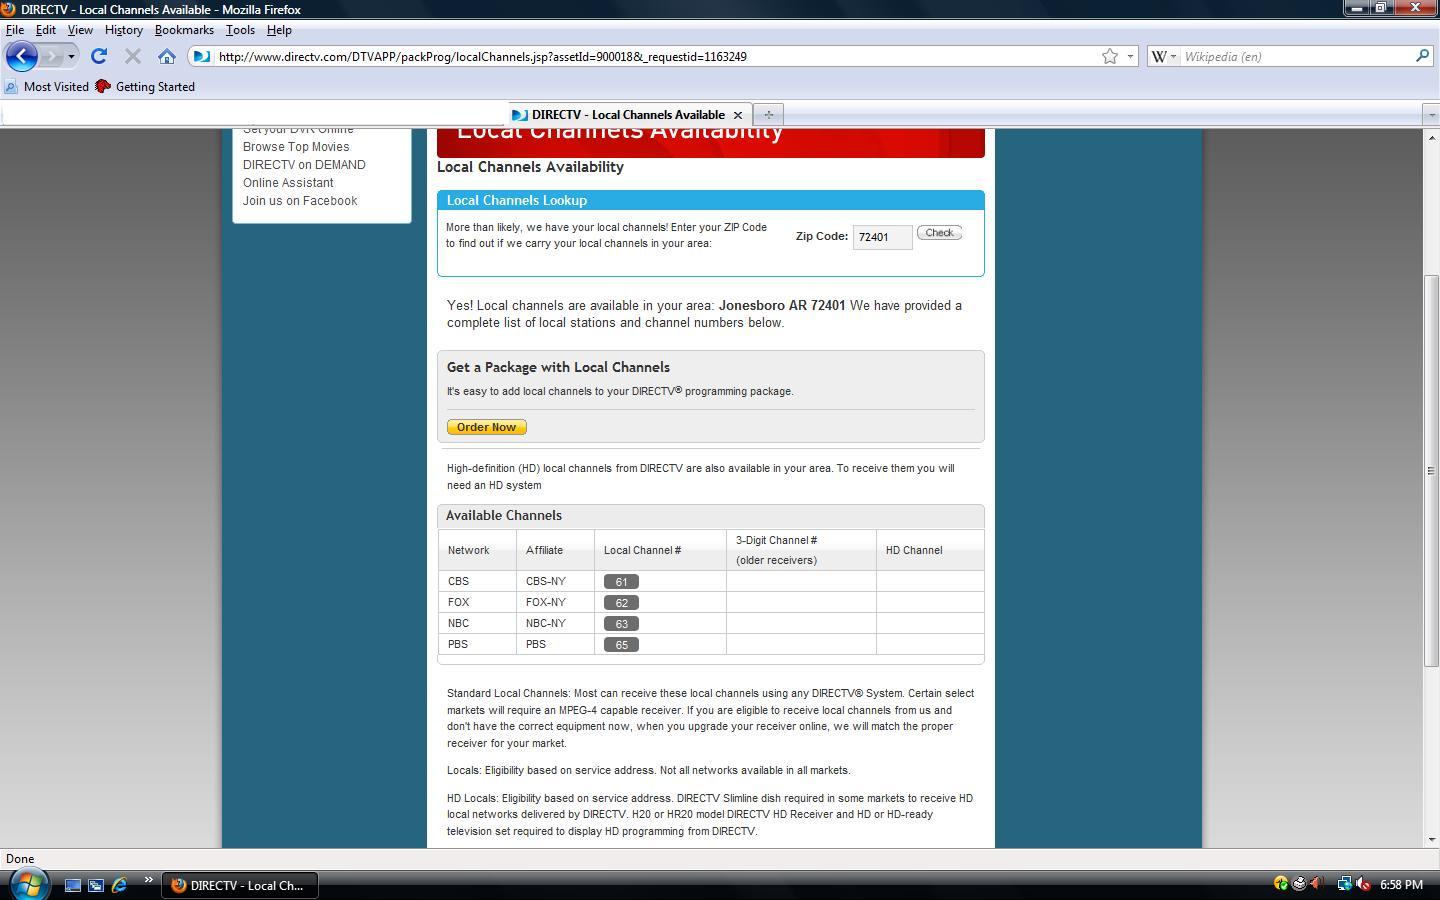Open the File menu
1440x900 pixels.
[x=15, y=30]
